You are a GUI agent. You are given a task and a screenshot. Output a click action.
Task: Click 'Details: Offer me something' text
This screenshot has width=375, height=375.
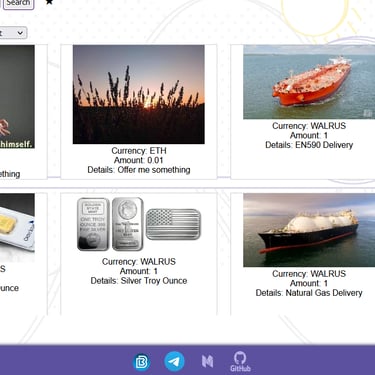pyautogui.click(x=139, y=170)
